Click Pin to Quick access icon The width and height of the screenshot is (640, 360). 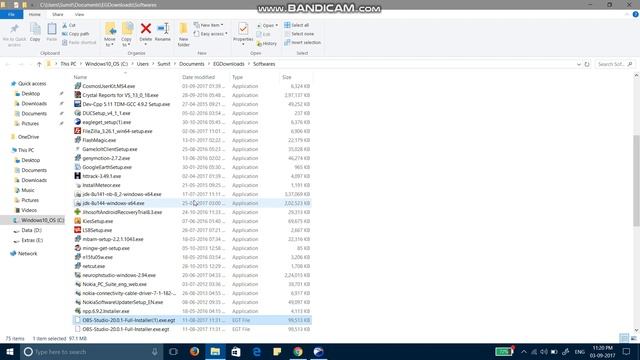(14, 34)
